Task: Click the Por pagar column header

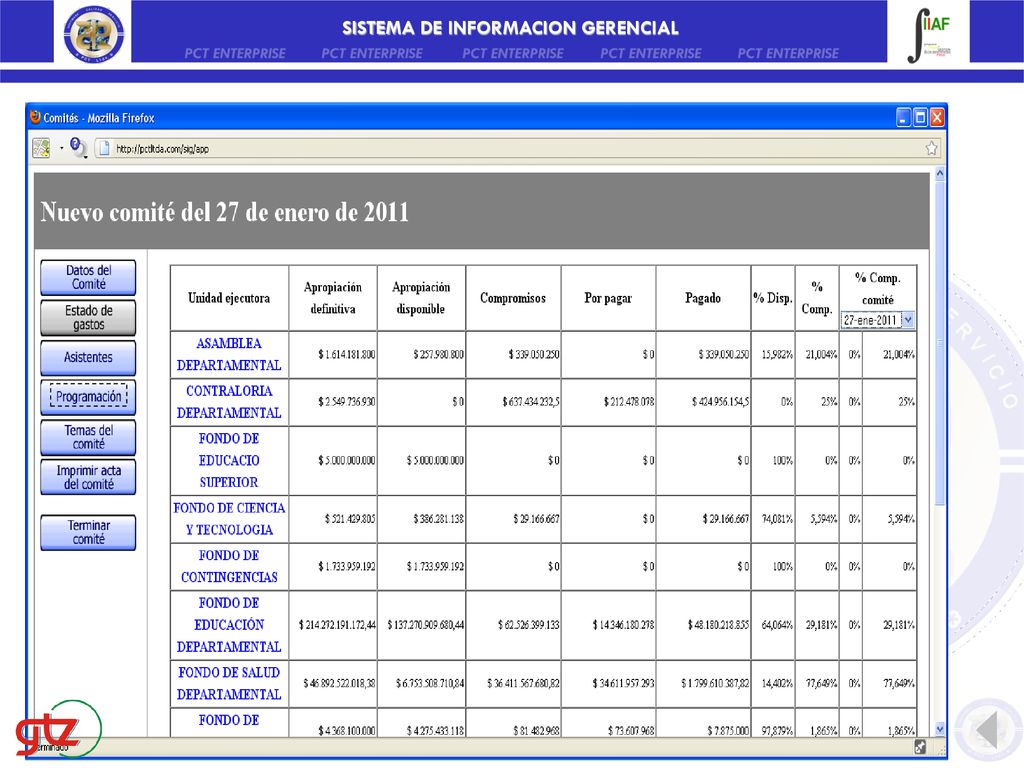Action: click(608, 298)
